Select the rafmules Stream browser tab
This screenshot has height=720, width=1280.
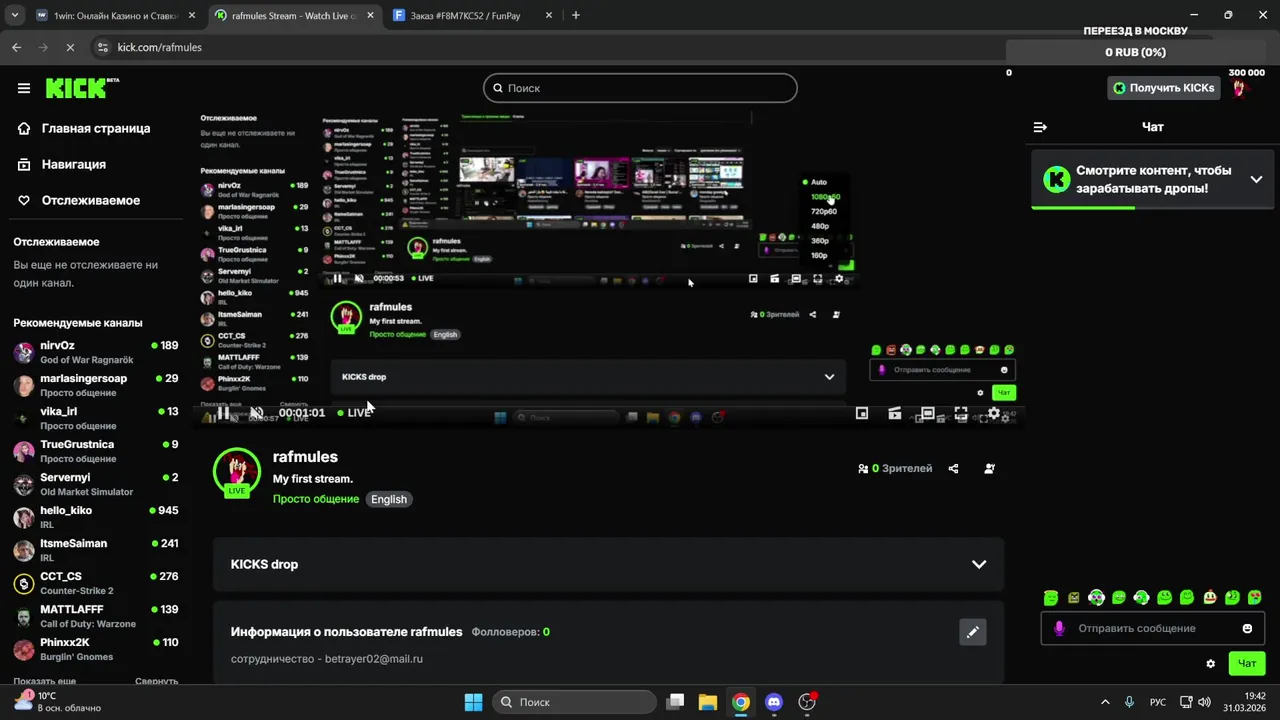click(294, 16)
